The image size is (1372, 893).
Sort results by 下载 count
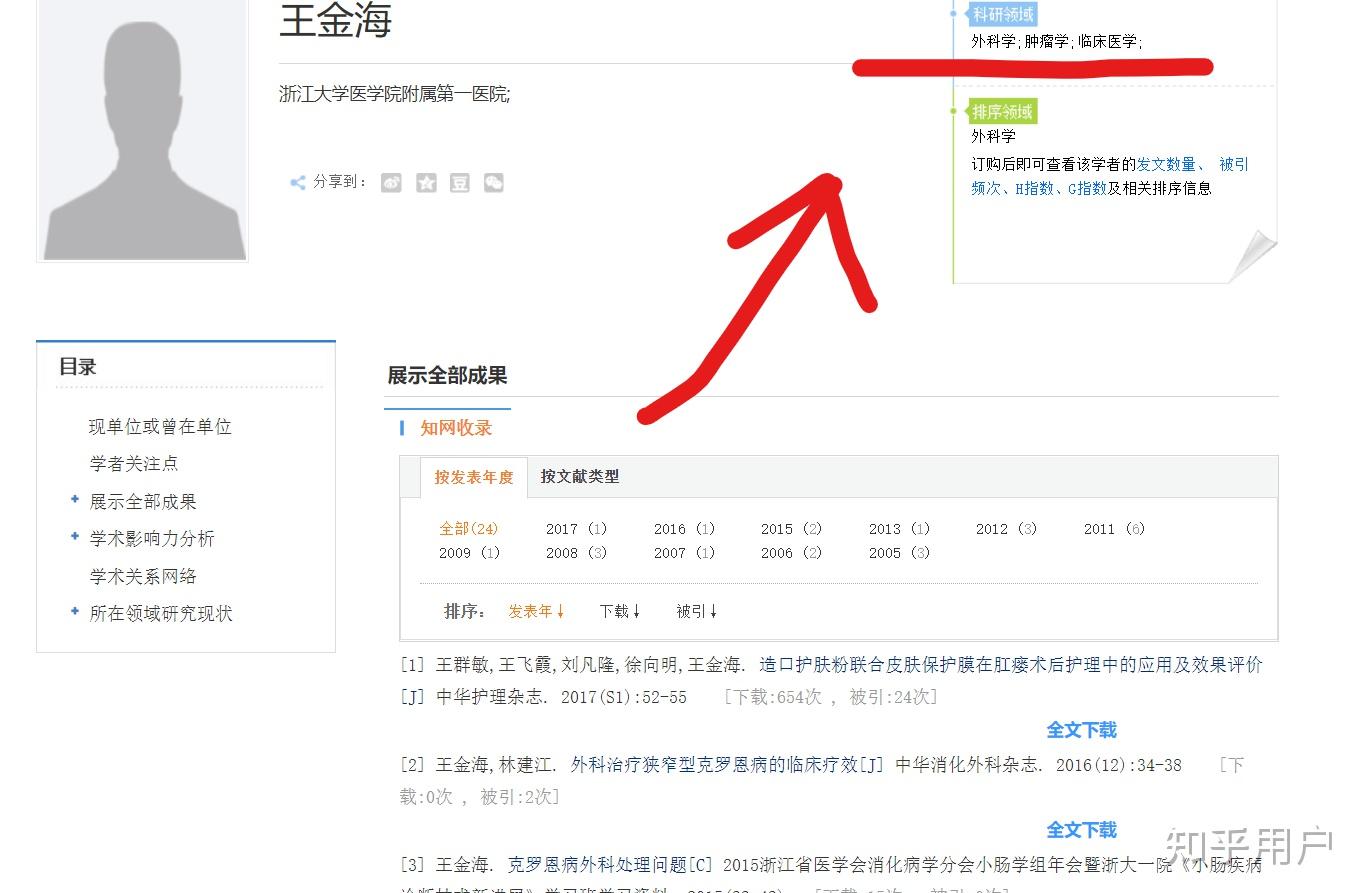(620, 611)
